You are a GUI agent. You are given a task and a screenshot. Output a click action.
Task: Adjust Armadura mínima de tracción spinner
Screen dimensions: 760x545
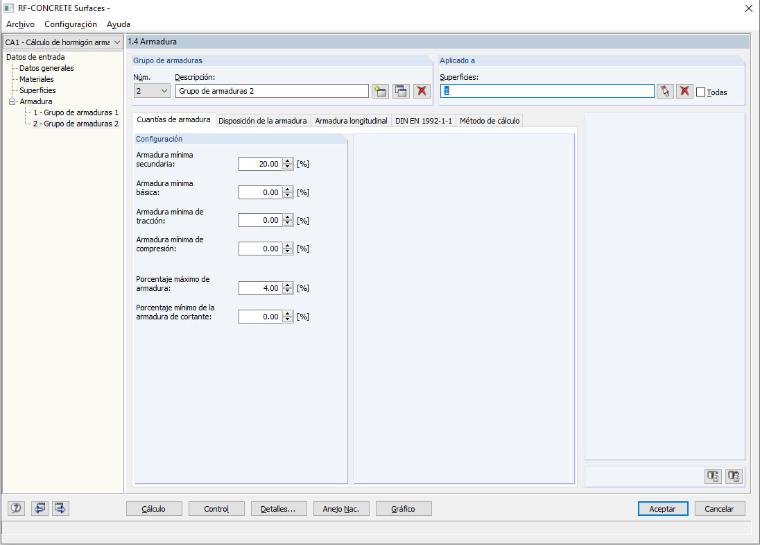[288, 221]
